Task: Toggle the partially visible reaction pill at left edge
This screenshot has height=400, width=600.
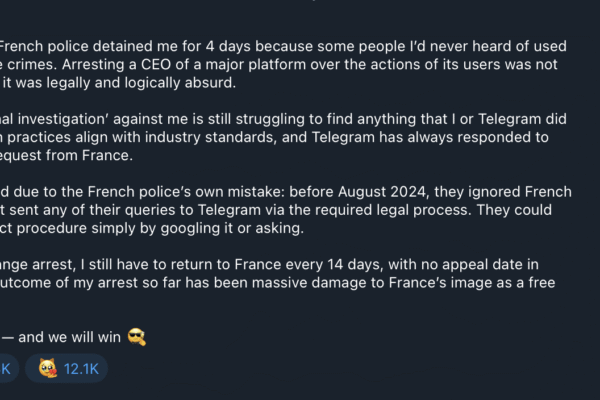Action: pos(5,368)
